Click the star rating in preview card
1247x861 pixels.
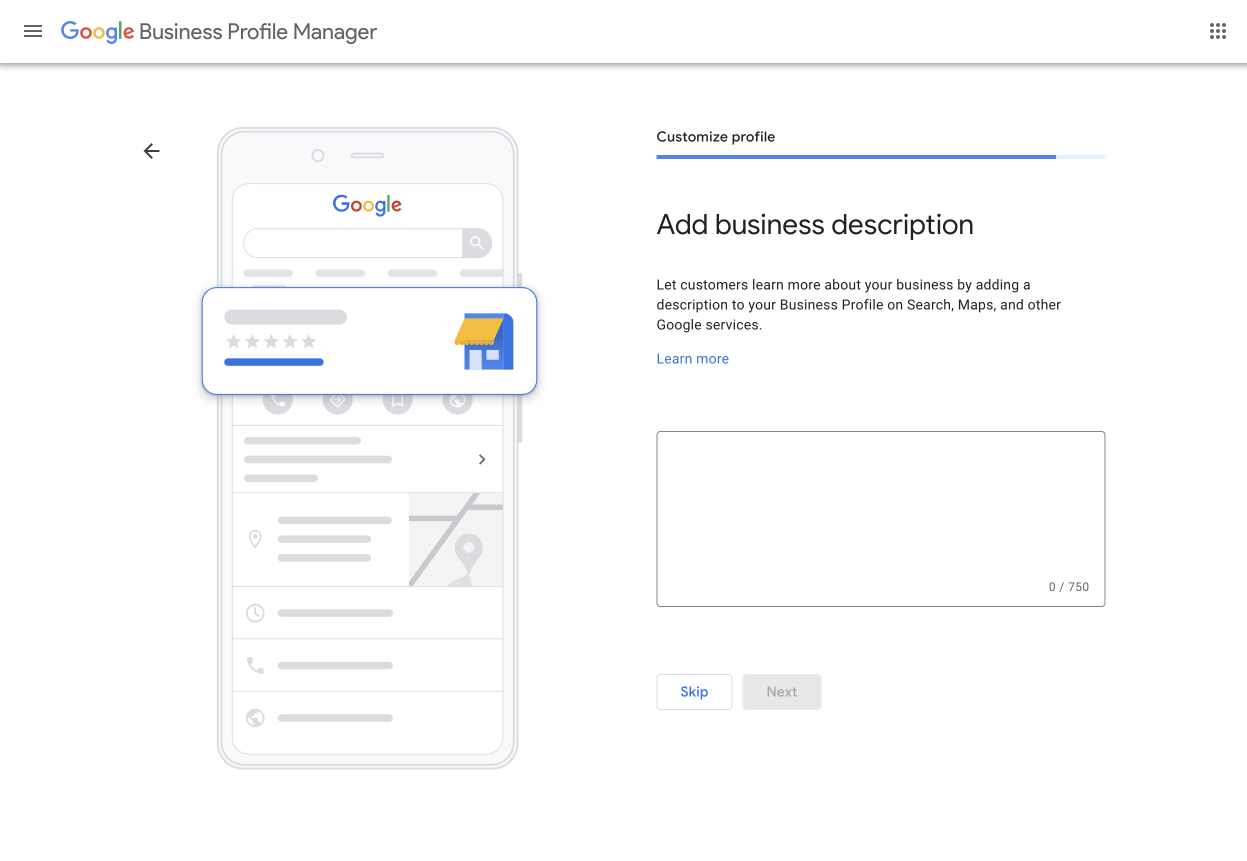(x=271, y=342)
